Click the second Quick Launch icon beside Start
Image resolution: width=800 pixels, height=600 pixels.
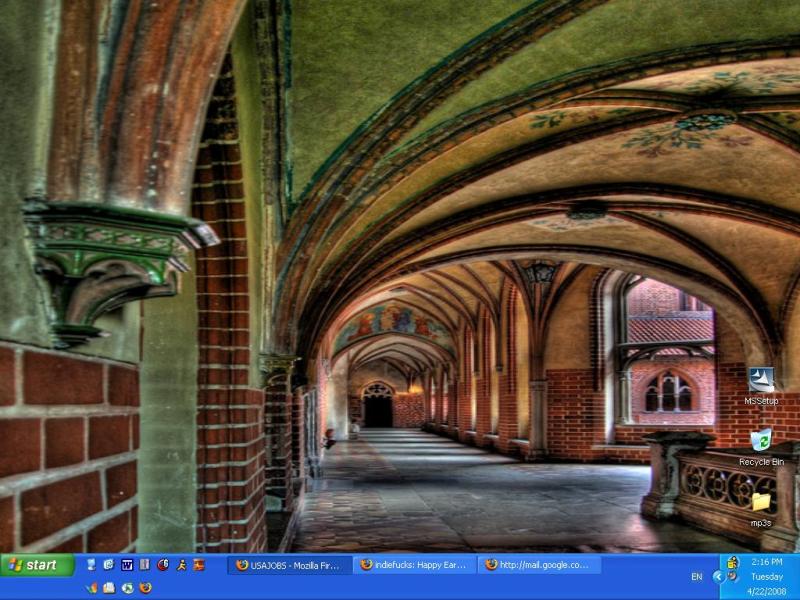pyautogui.click(x=109, y=565)
